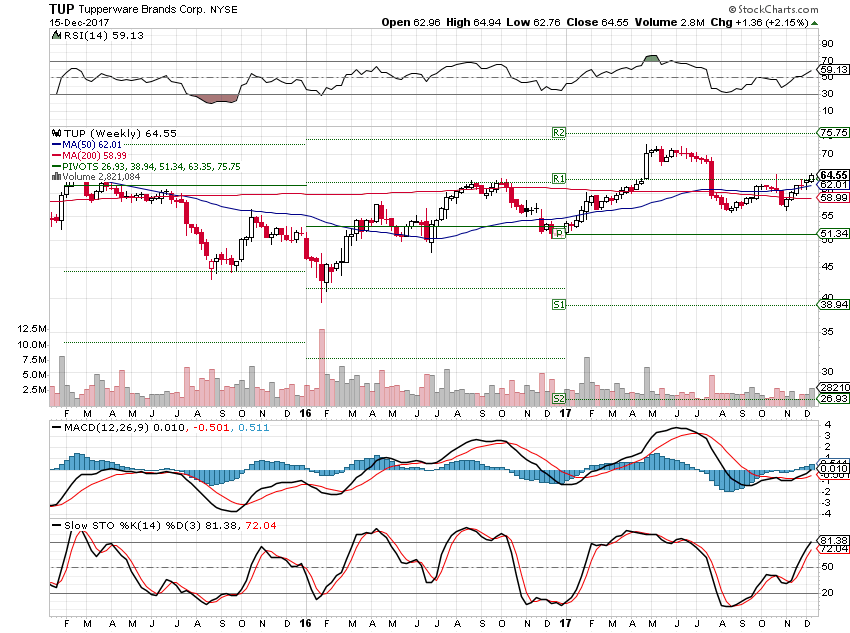Click the blue 0.511 MACD histogram value in legend

252,428
